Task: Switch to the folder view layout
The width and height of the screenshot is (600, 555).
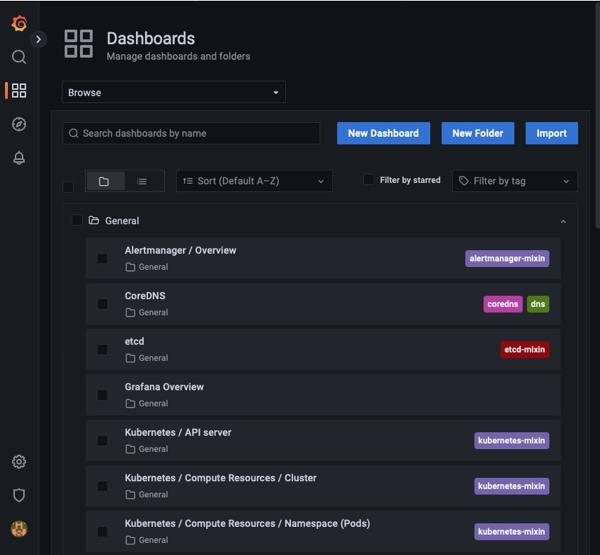Action: 106,181
